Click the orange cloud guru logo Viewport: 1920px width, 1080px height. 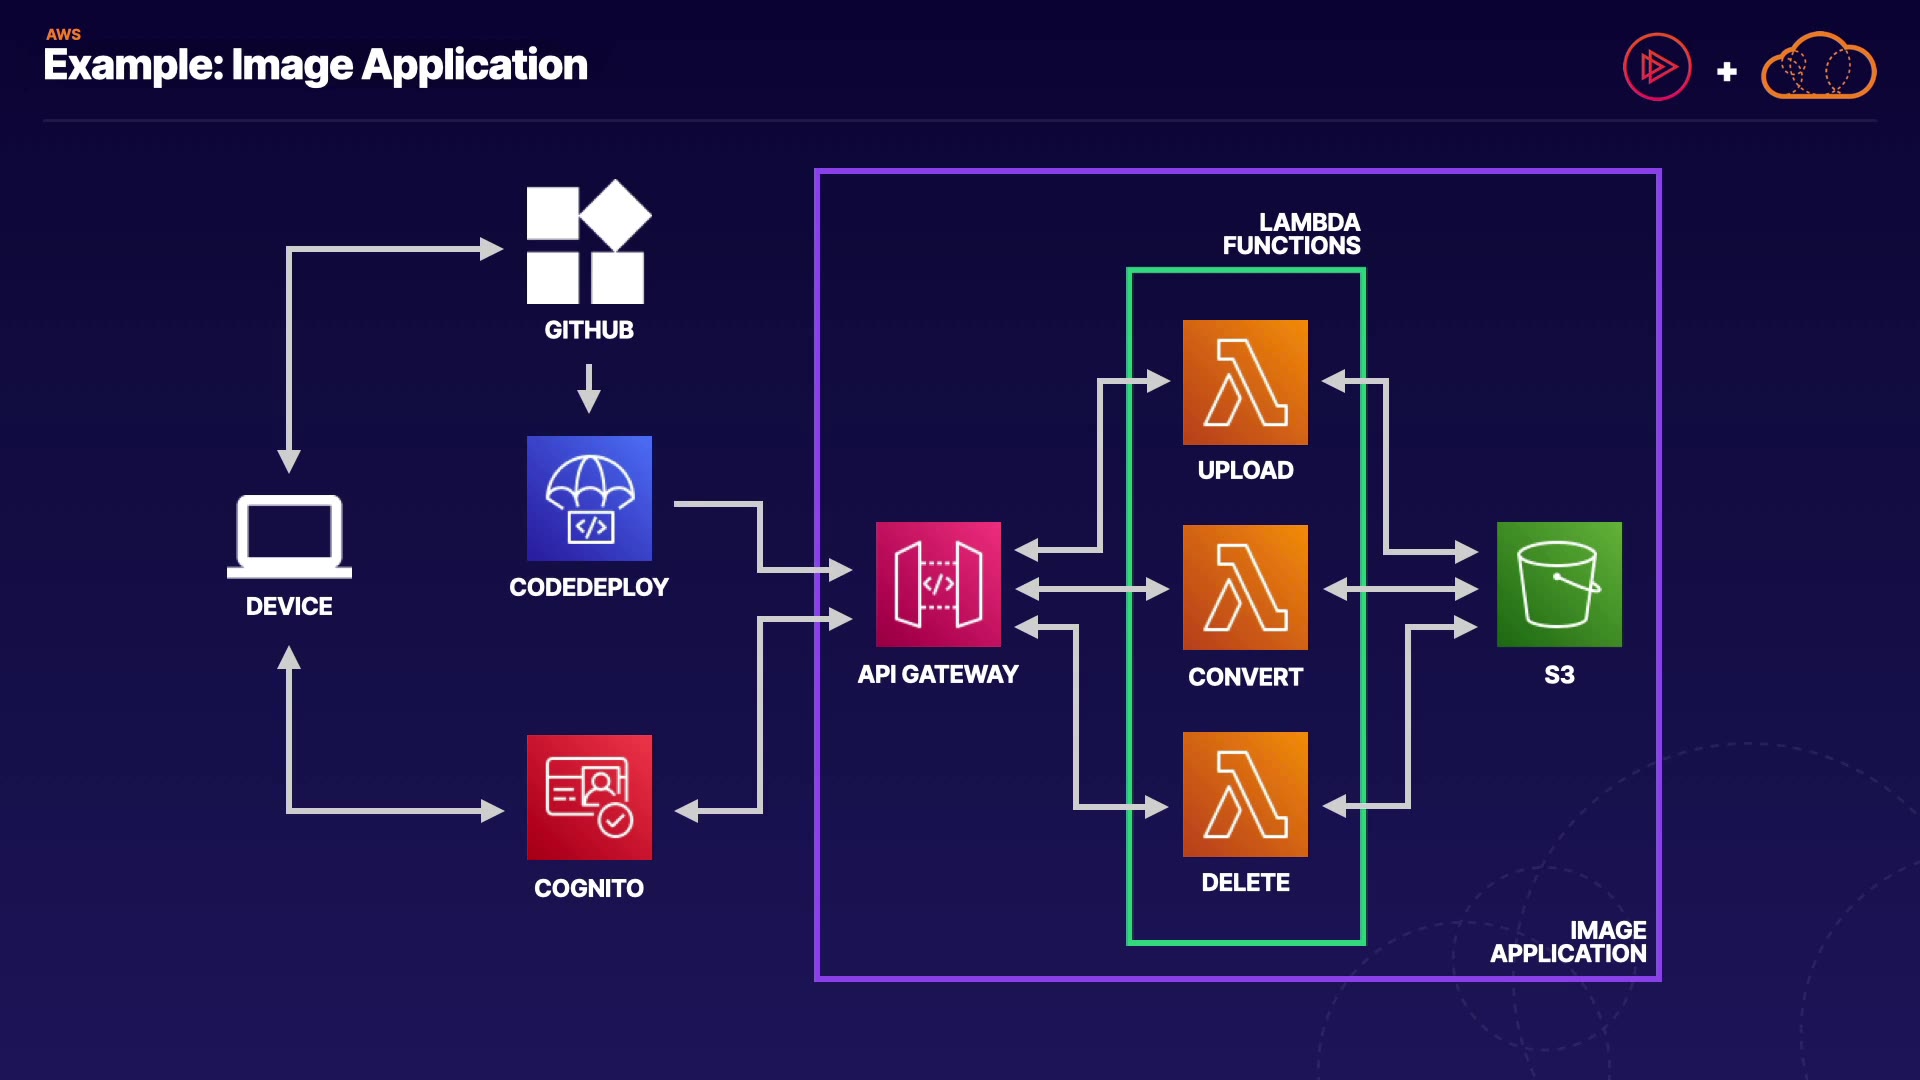(x=1818, y=67)
